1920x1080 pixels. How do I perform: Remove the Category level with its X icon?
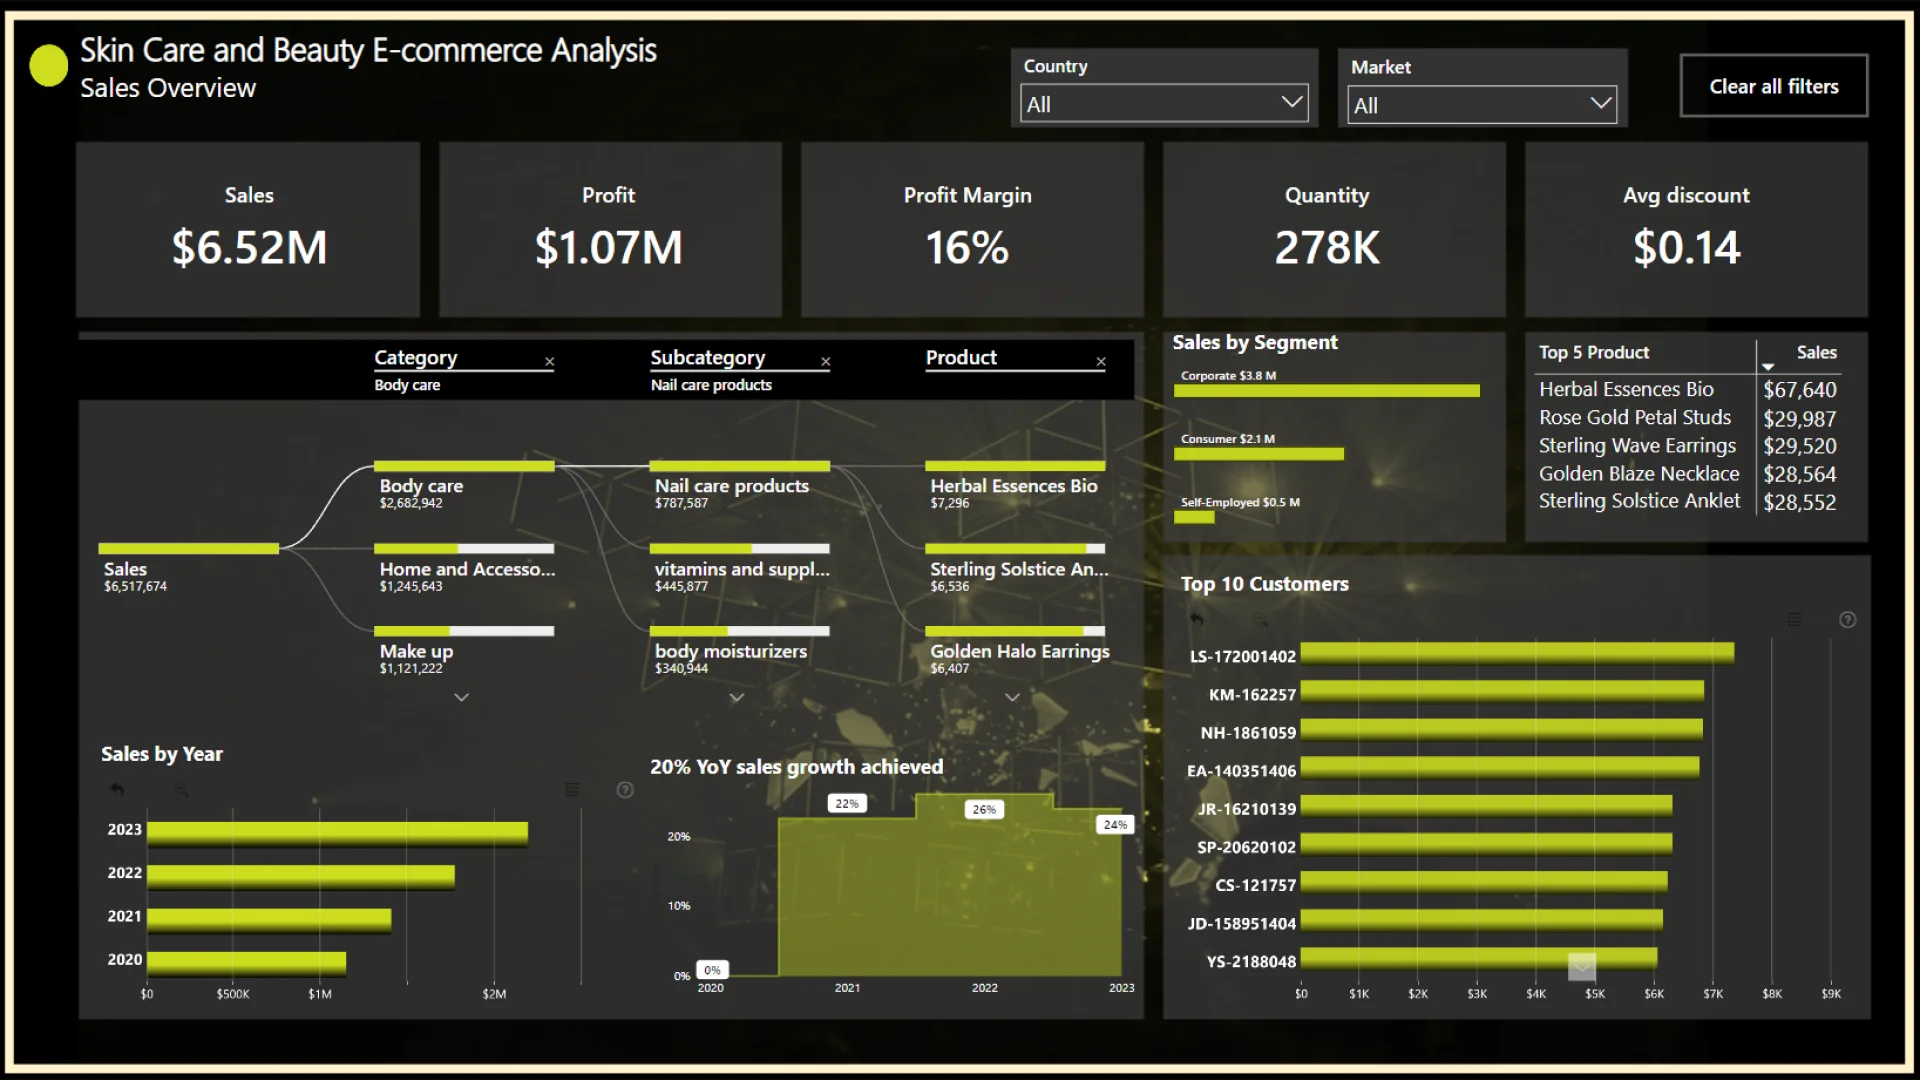tap(549, 362)
